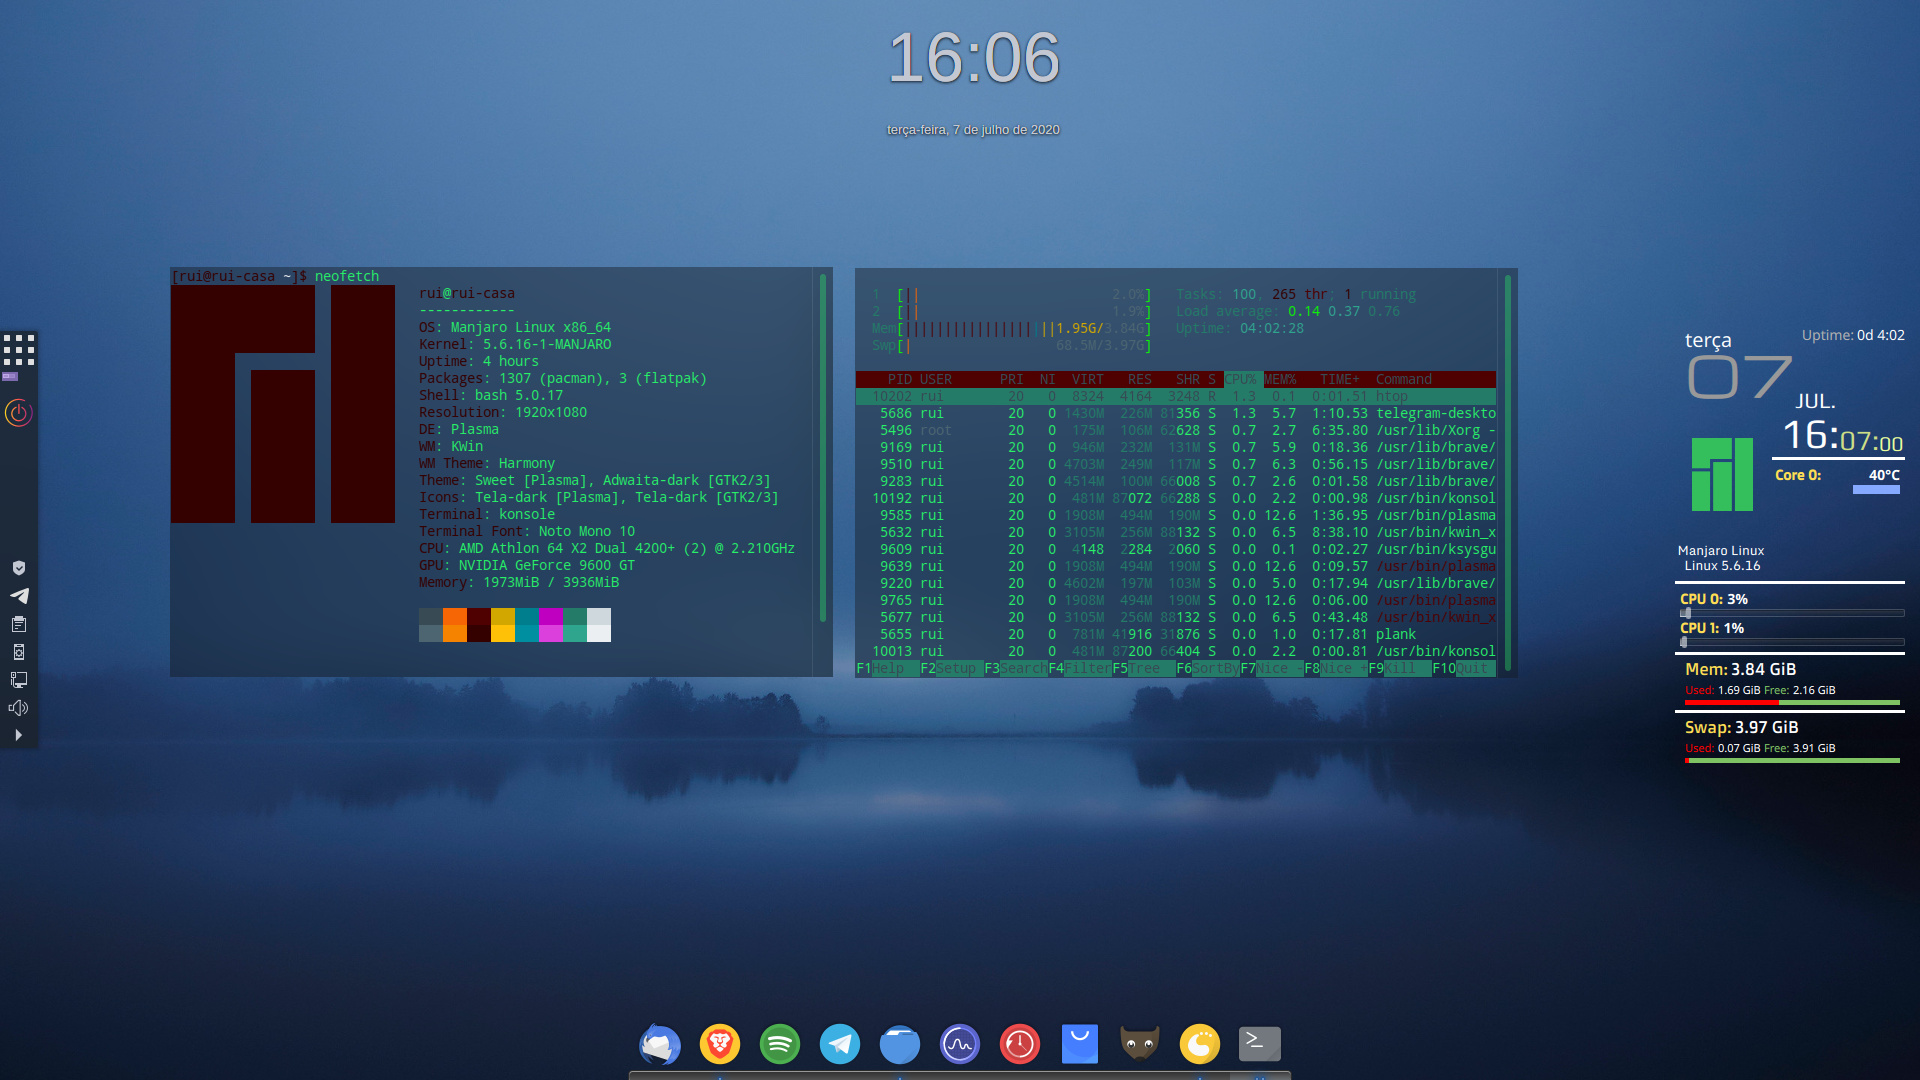Screen dimensions: 1920x1080
Task: Launch GIMP from the dock
Action: [1140, 1045]
